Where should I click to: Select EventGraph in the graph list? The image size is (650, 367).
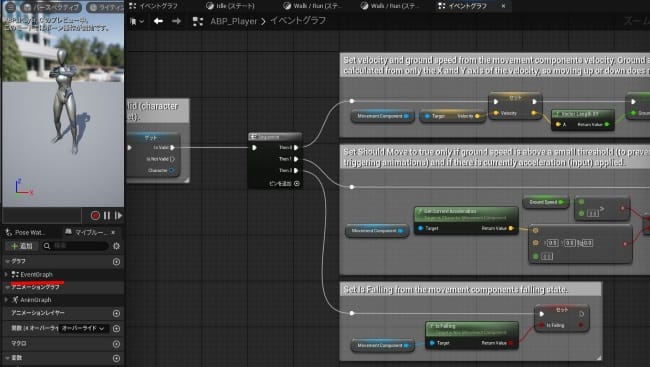[36, 275]
